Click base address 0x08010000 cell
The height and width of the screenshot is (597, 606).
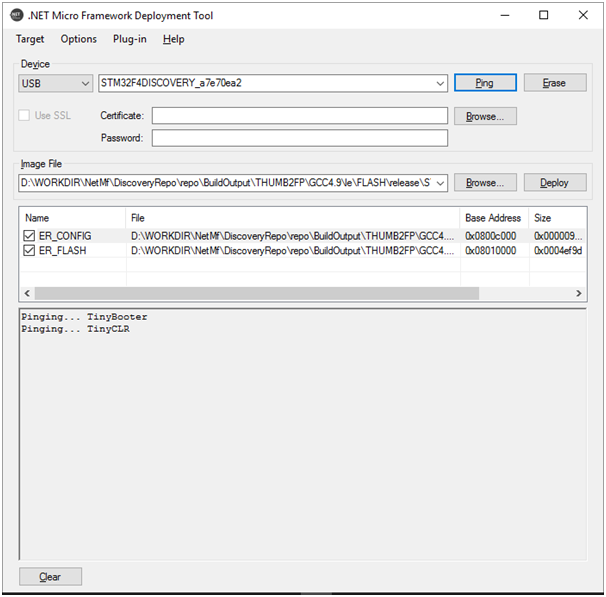coord(490,250)
